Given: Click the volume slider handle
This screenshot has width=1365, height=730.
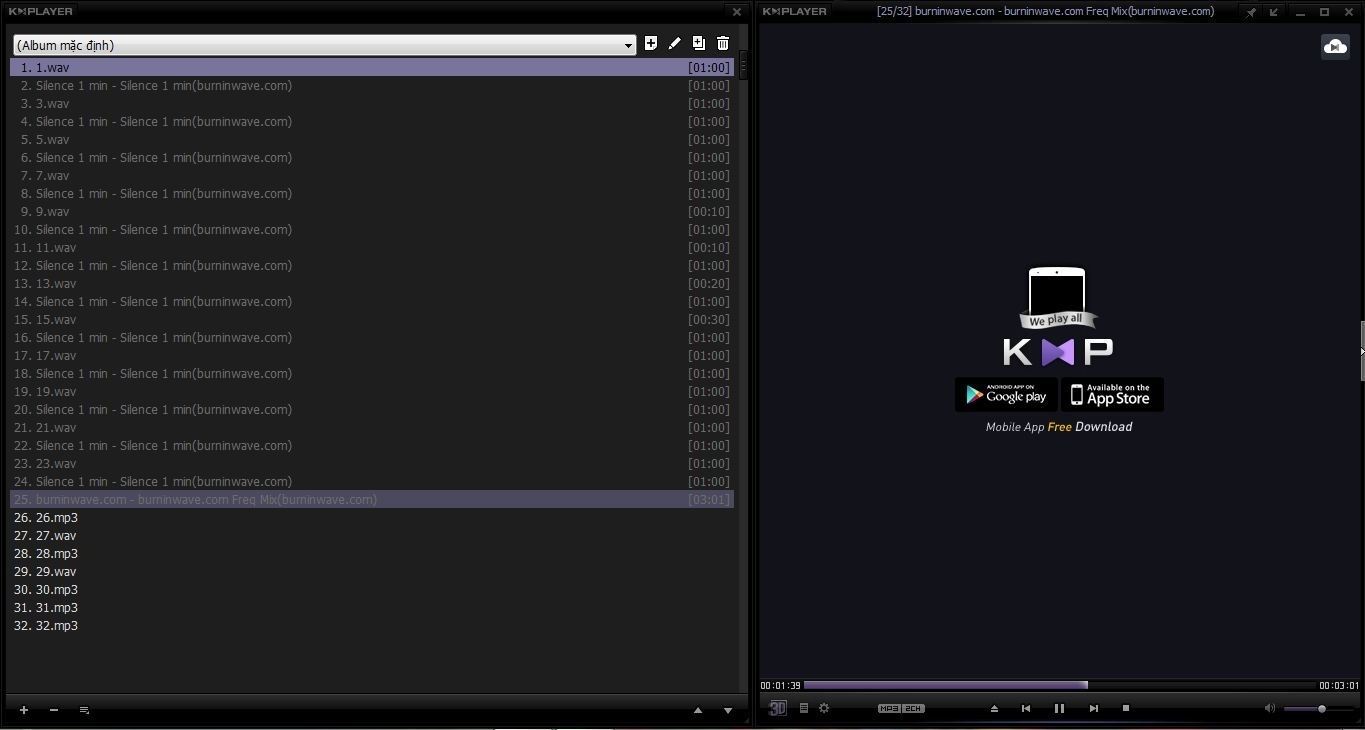Looking at the screenshot, I should point(1322,708).
